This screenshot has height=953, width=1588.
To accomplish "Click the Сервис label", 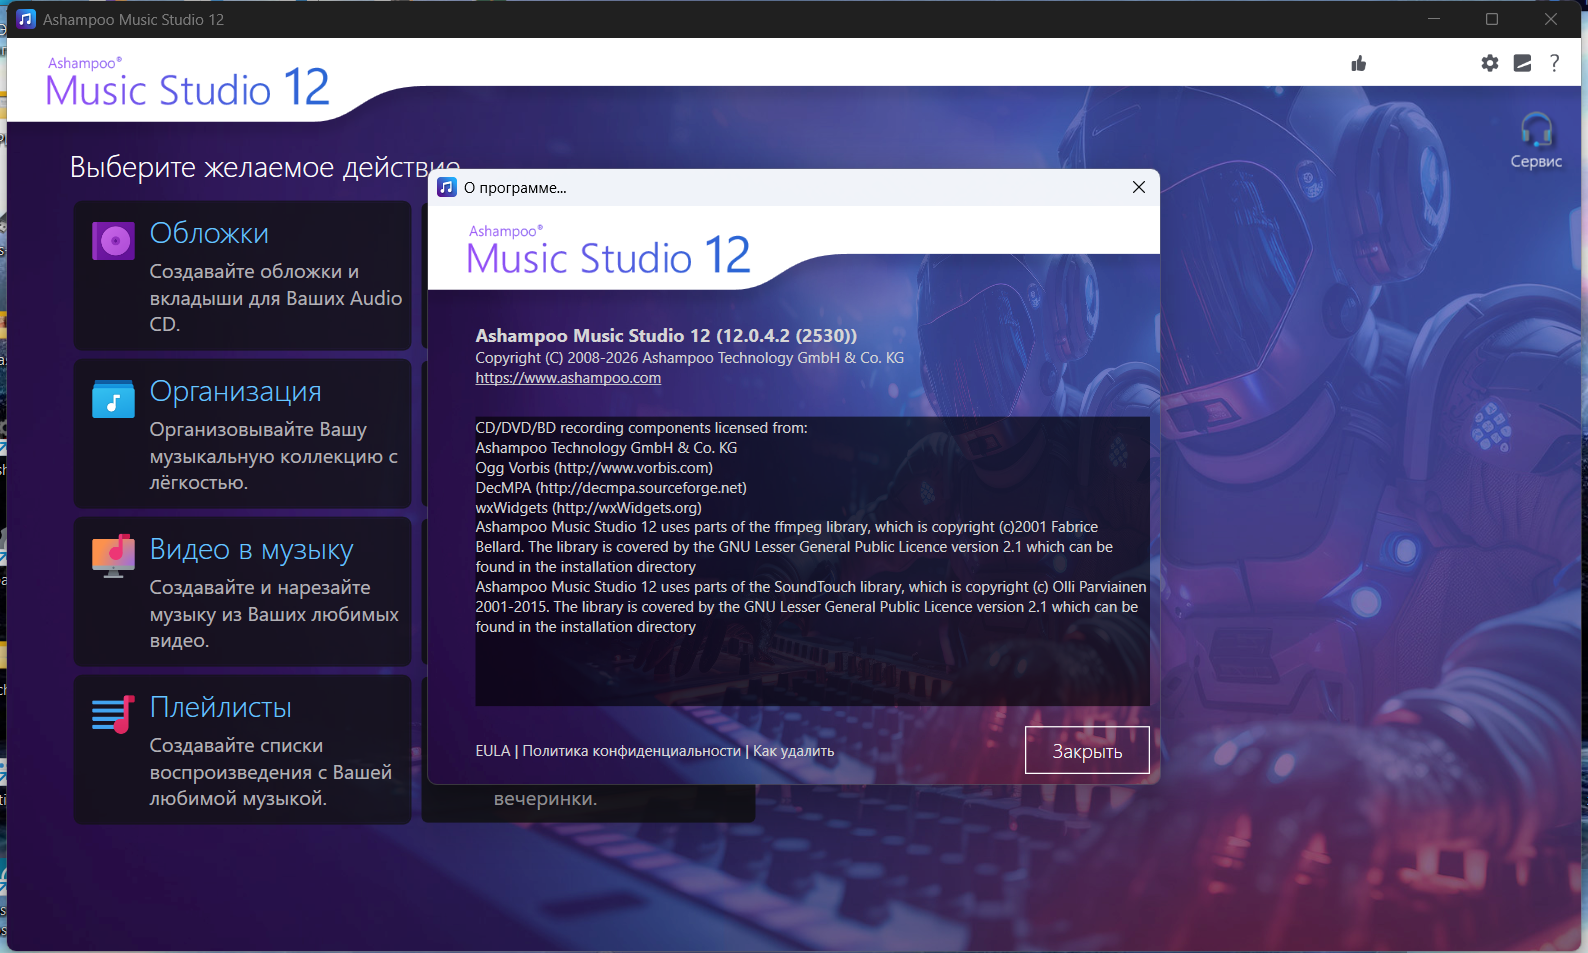I will (1536, 161).
